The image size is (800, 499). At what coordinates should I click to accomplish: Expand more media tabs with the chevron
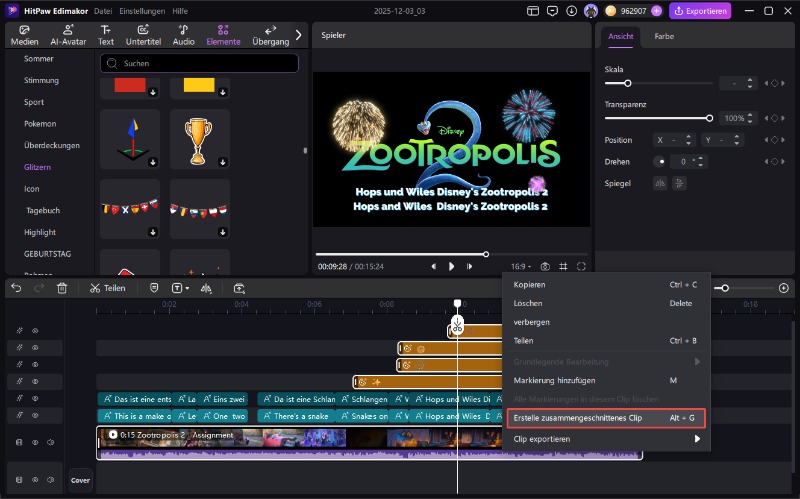click(x=298, y=35)
